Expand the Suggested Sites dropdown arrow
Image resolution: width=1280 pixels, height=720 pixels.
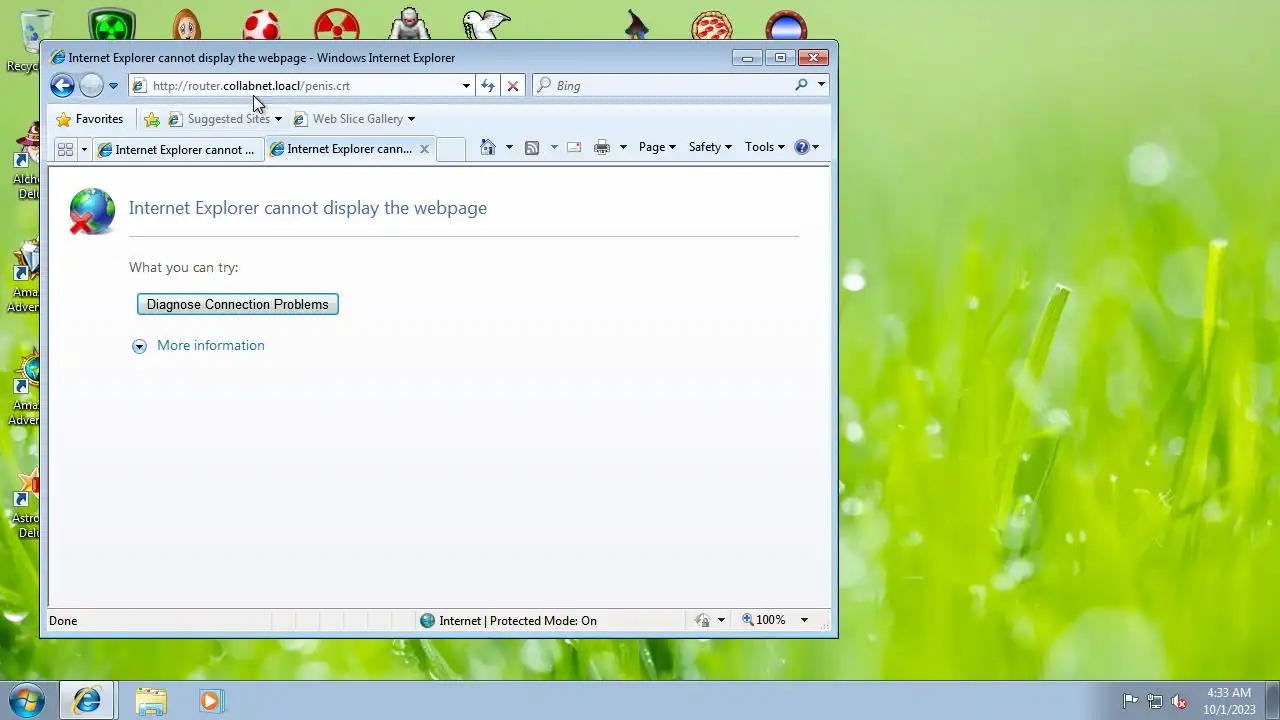click(278, 119)
